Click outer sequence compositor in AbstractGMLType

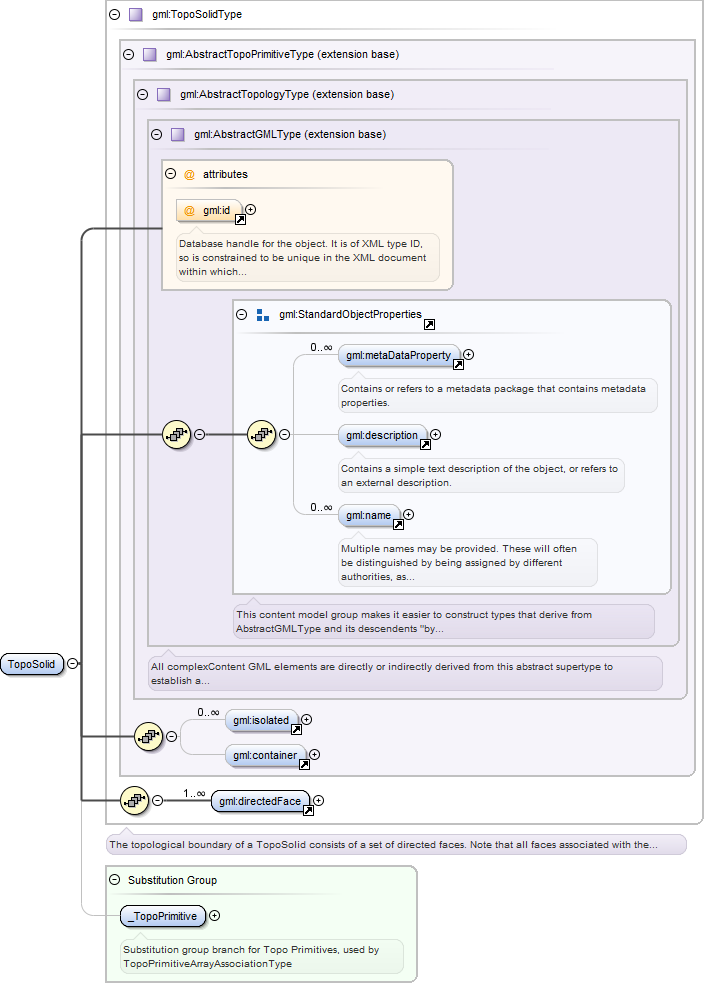[176, 434]
